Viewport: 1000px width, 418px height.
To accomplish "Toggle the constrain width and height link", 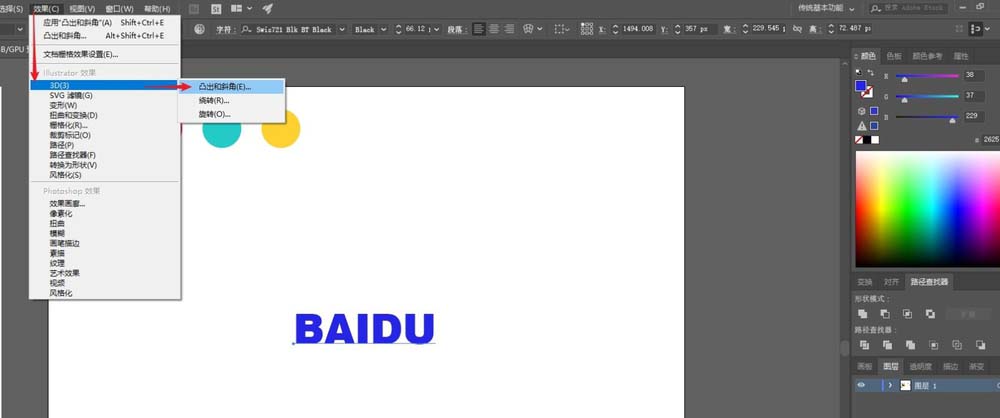I will [x=797, y=29].
